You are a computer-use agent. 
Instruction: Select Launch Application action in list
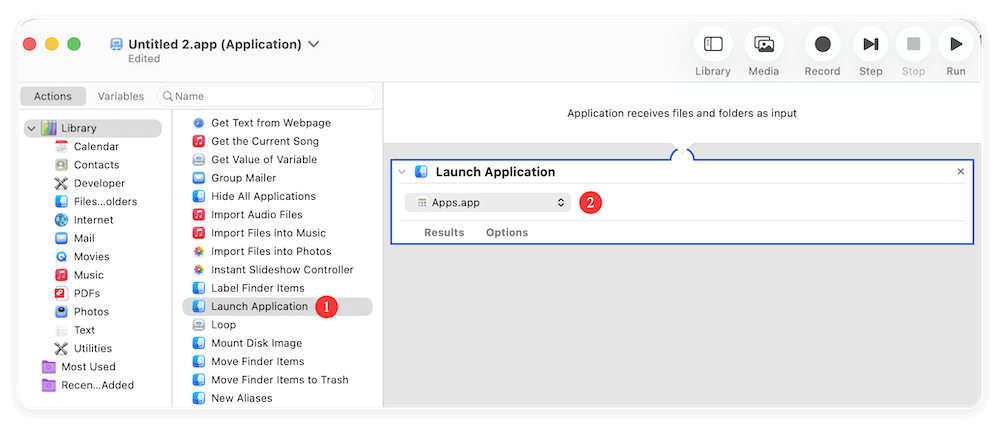coord(277,307)
